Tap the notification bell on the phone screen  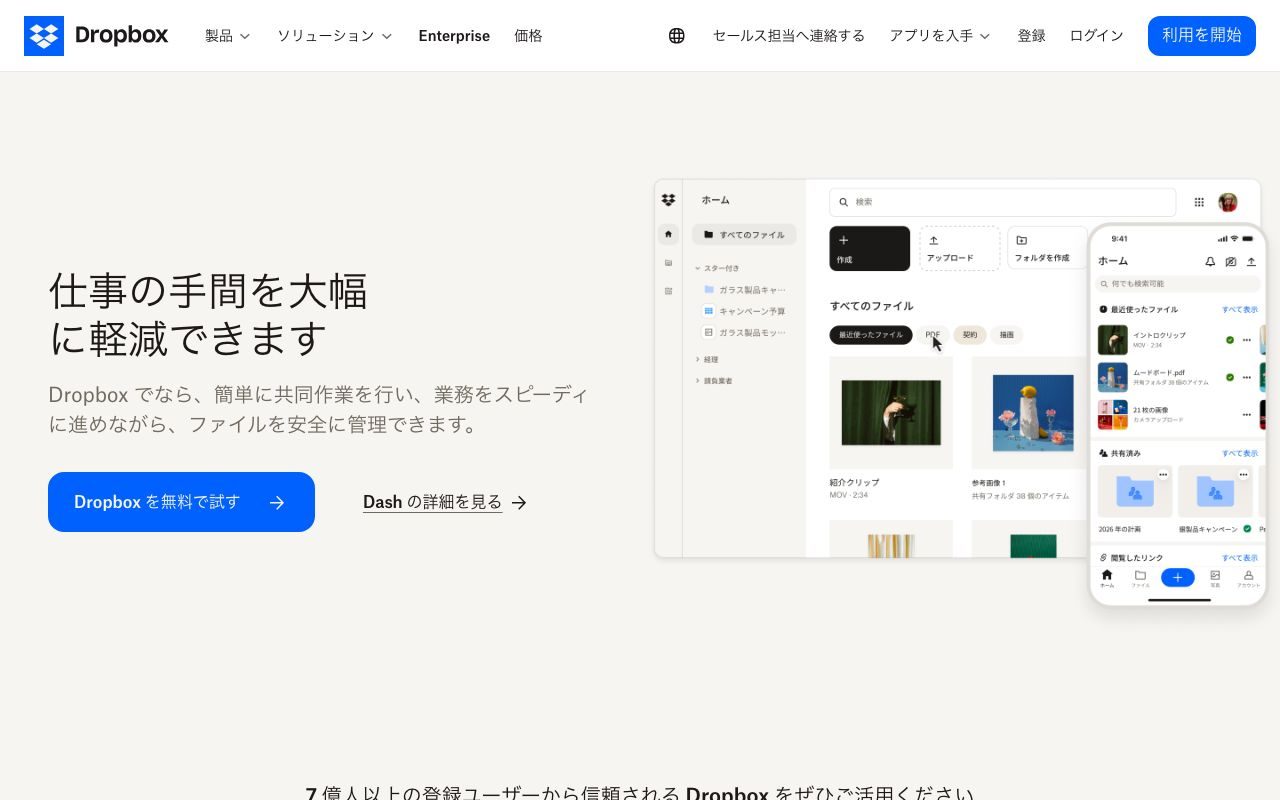(1210, 261)
